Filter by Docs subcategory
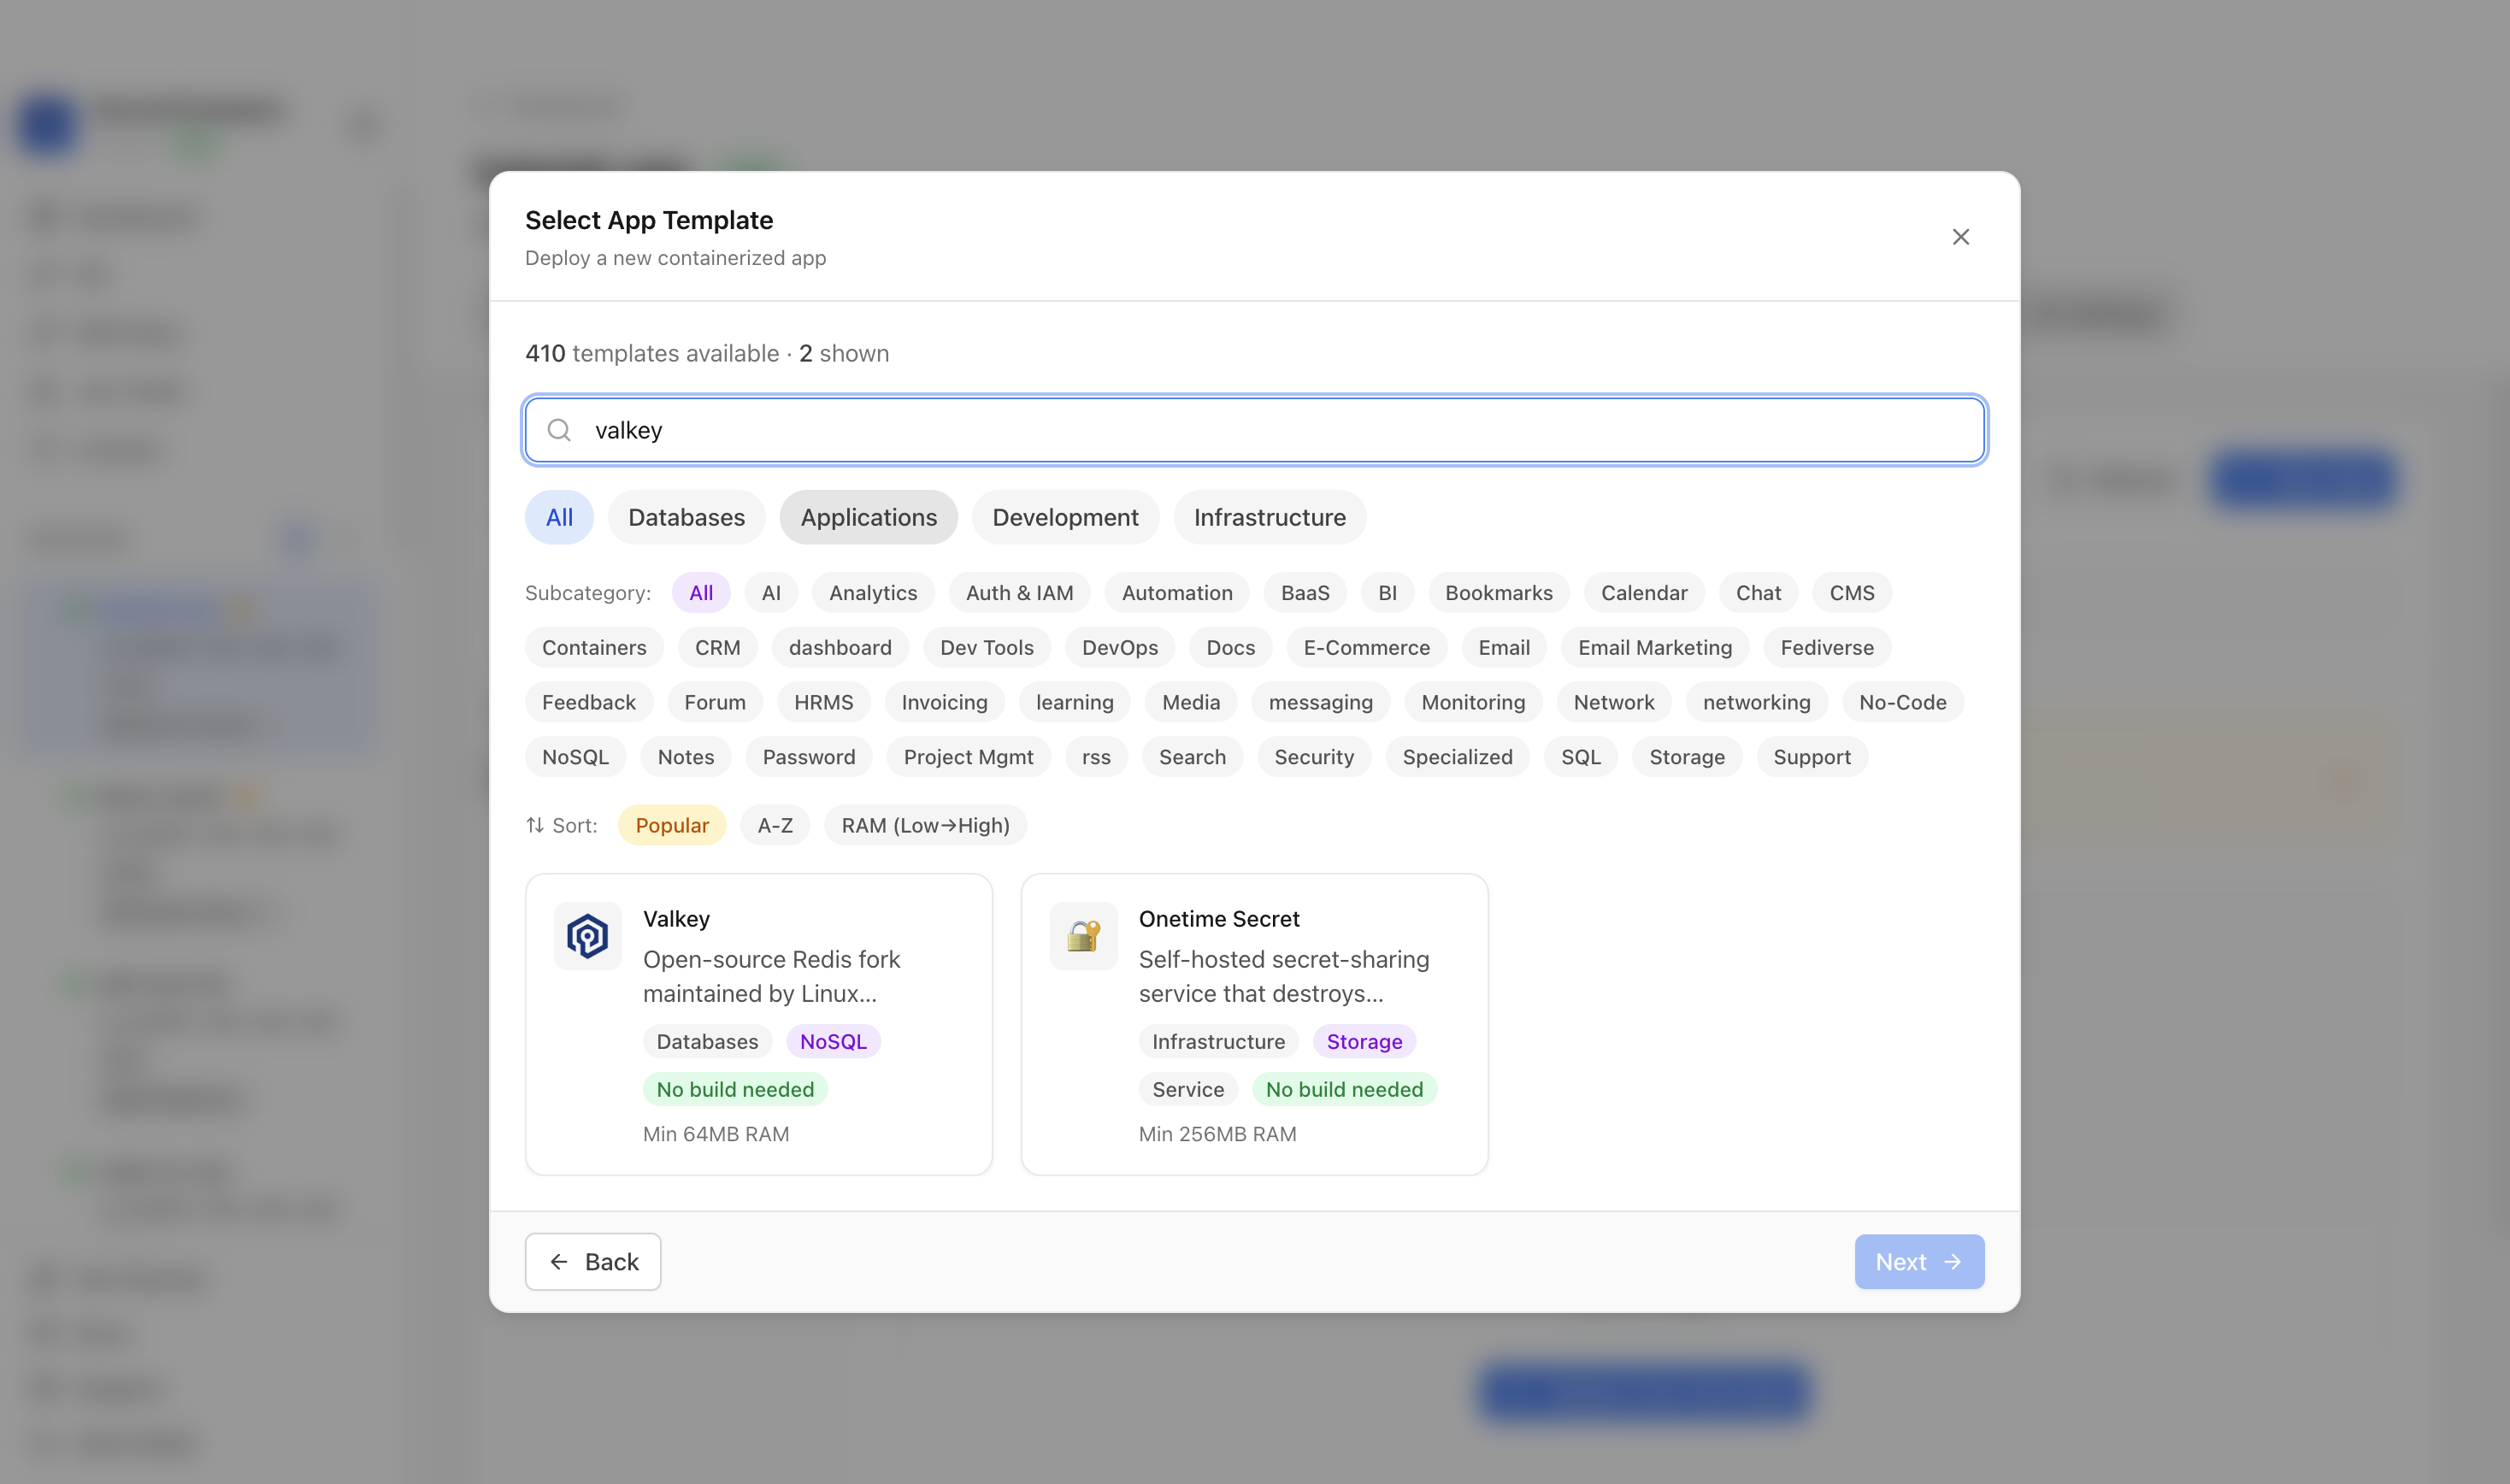 (1230, 648)
